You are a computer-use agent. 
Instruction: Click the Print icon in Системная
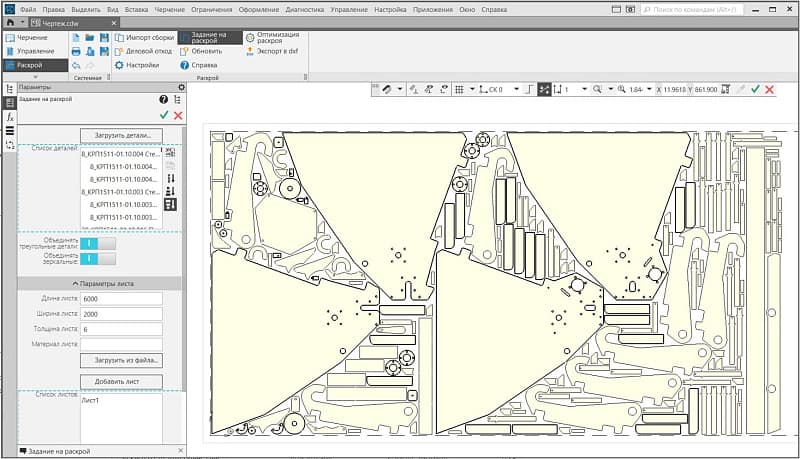(77, 51)
